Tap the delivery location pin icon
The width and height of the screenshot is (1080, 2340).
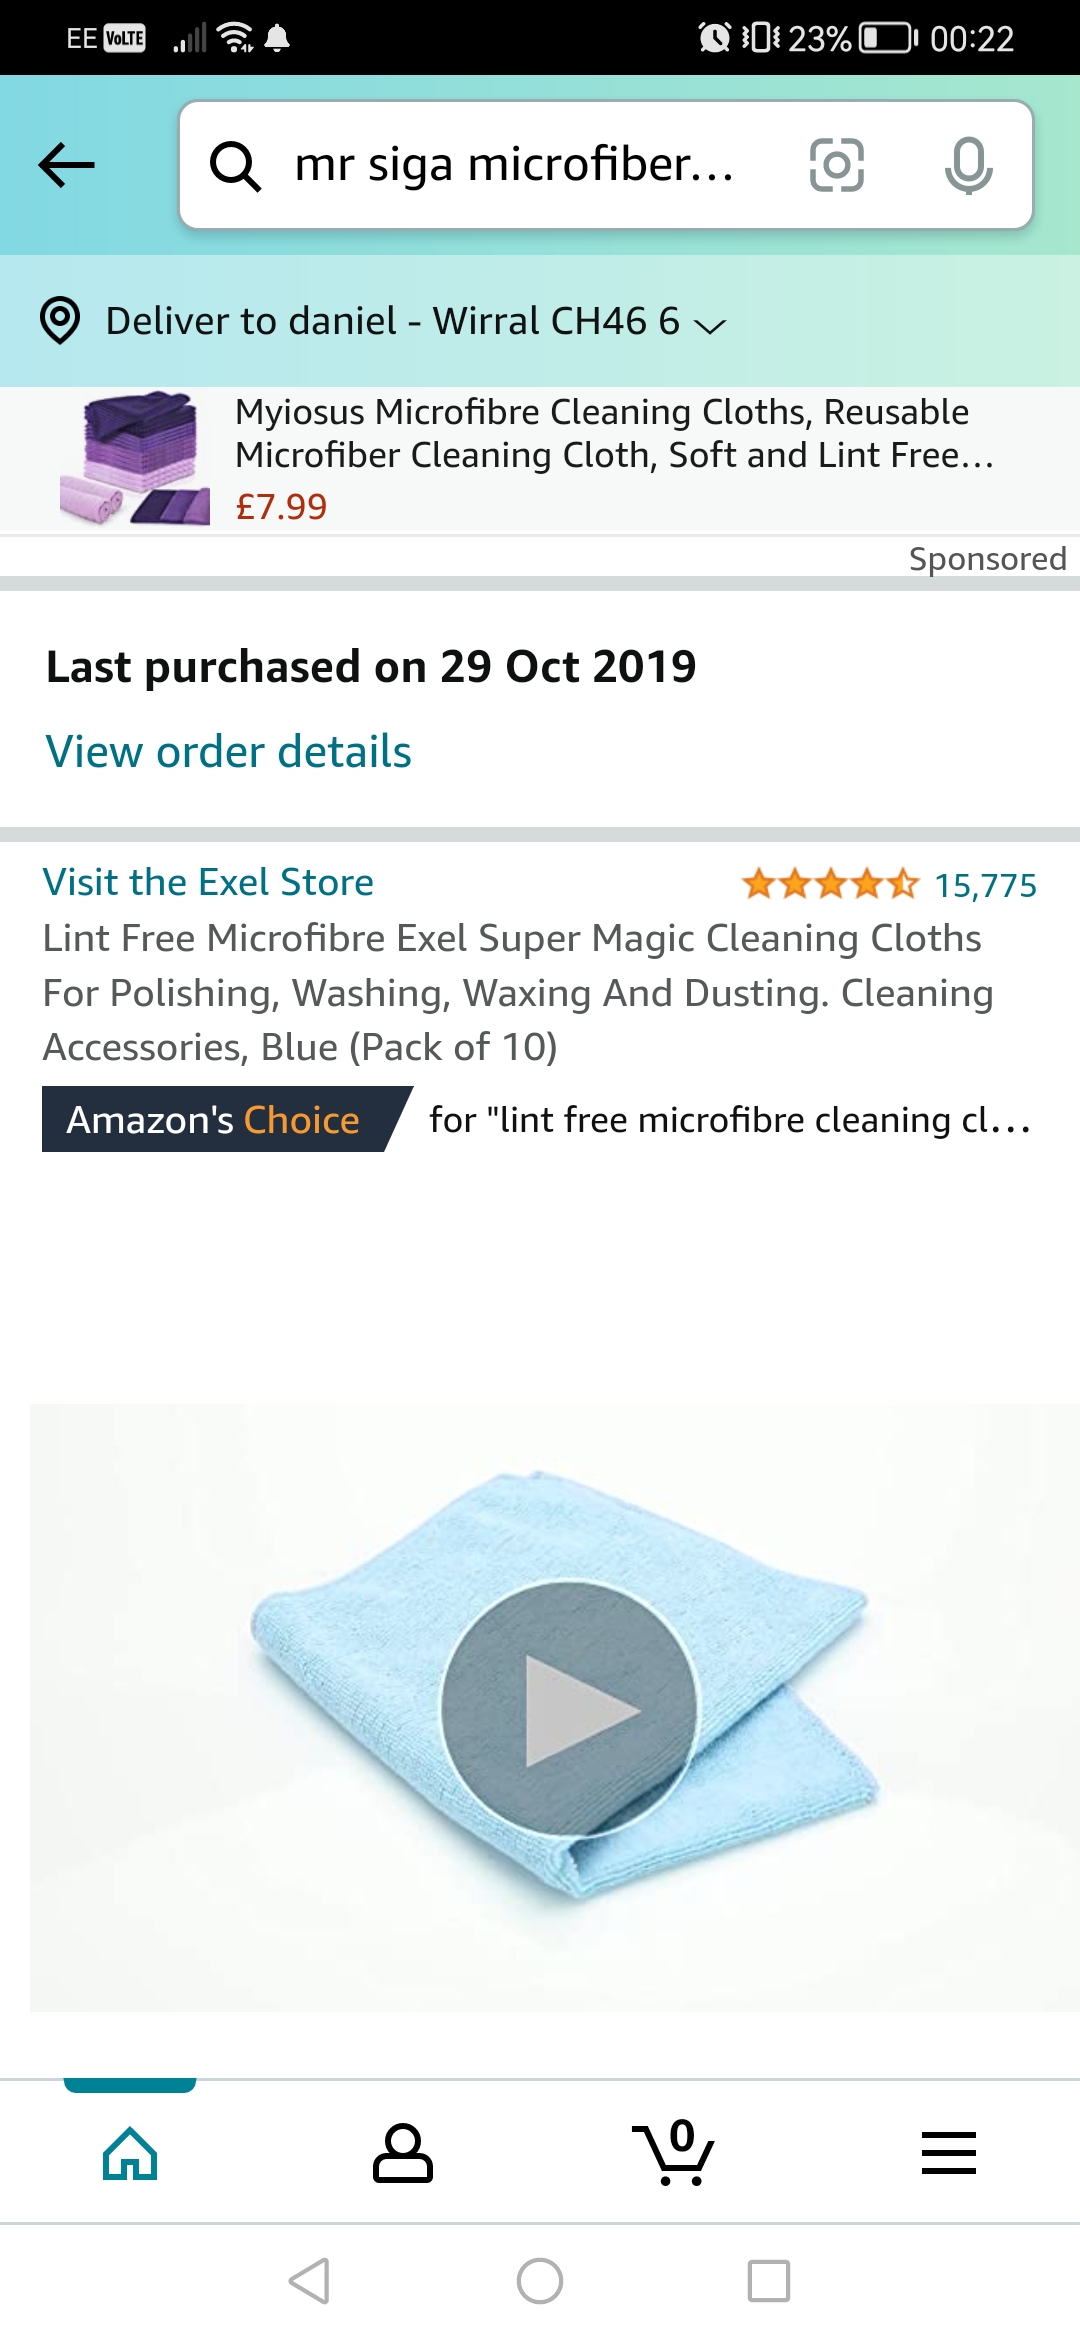[x=60, y=321]
